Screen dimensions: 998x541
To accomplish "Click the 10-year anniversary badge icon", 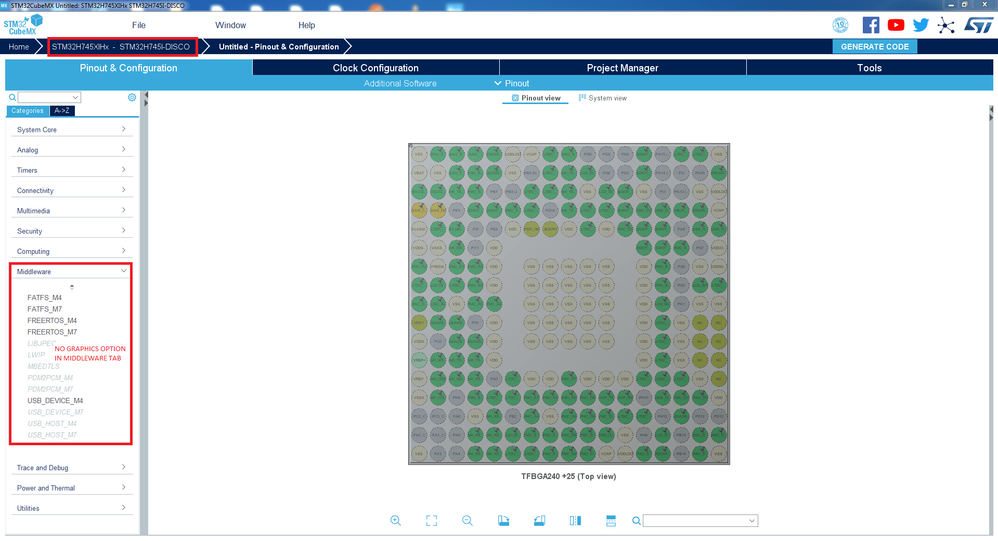I will tap(840, 25).
